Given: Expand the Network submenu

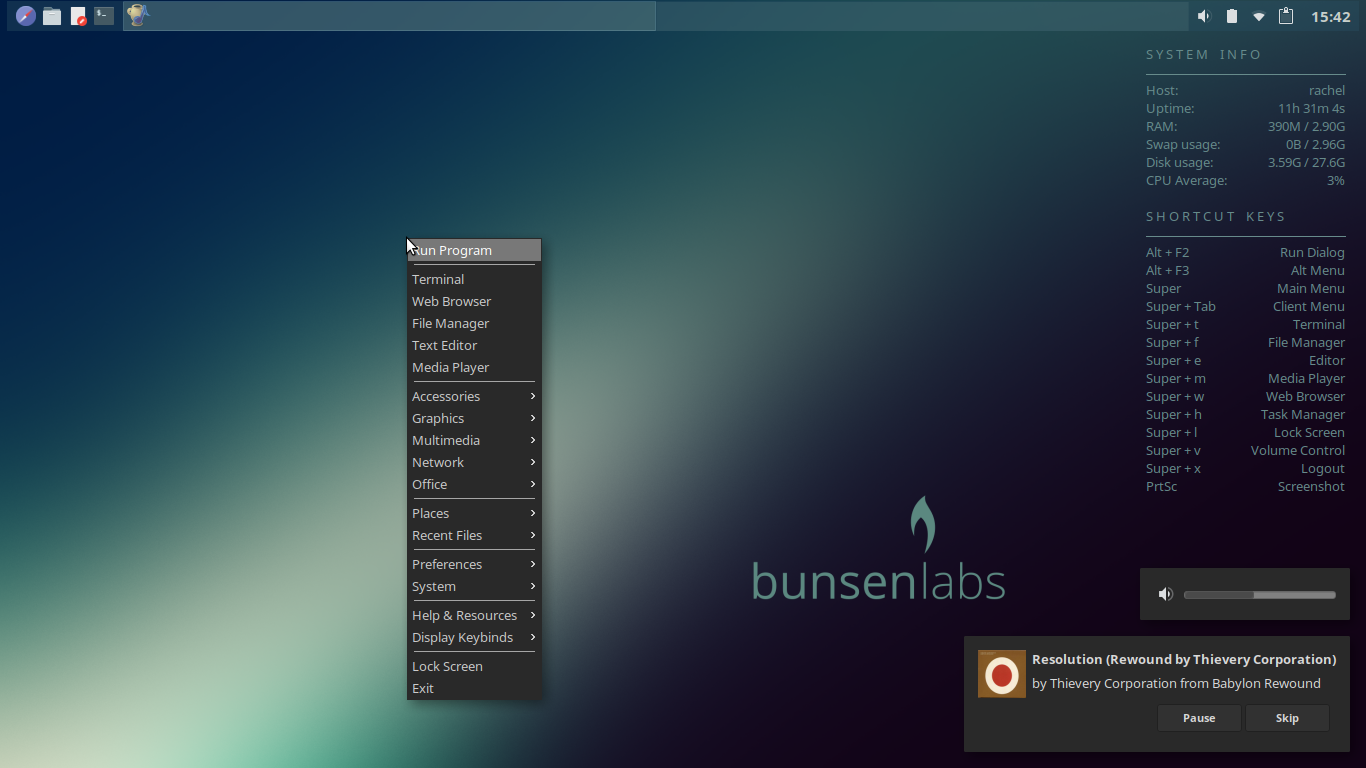Looking at the screenshot, I should pyautogui.click(x=474, y=462).
